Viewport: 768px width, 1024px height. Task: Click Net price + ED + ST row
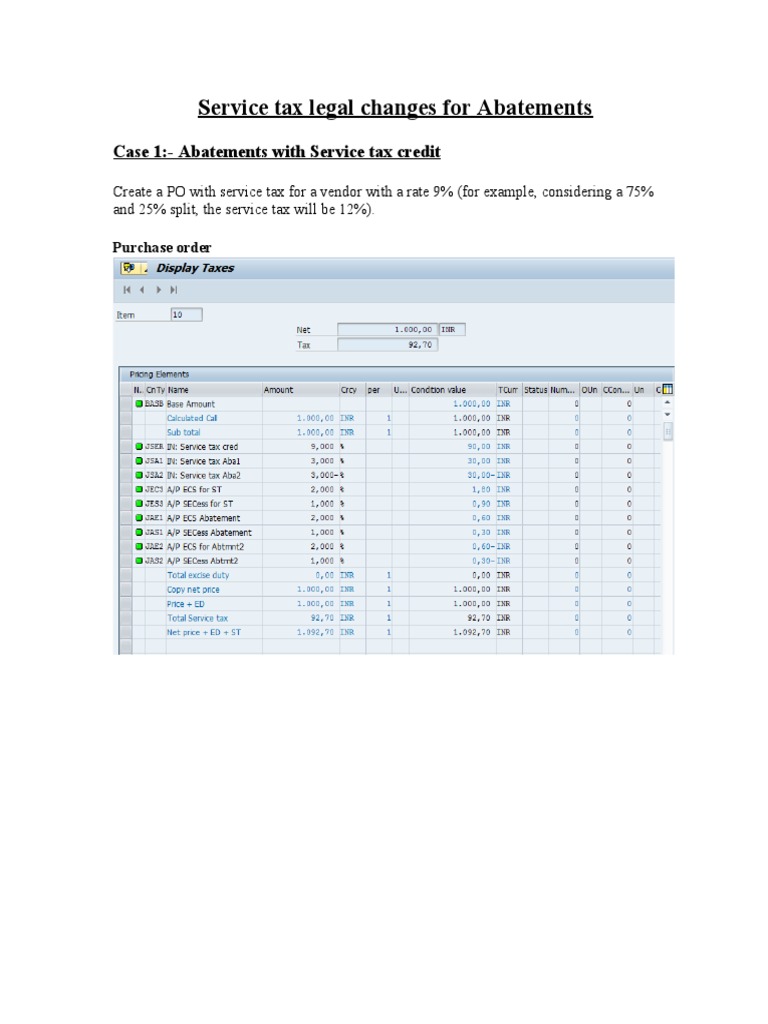point(204,632)
